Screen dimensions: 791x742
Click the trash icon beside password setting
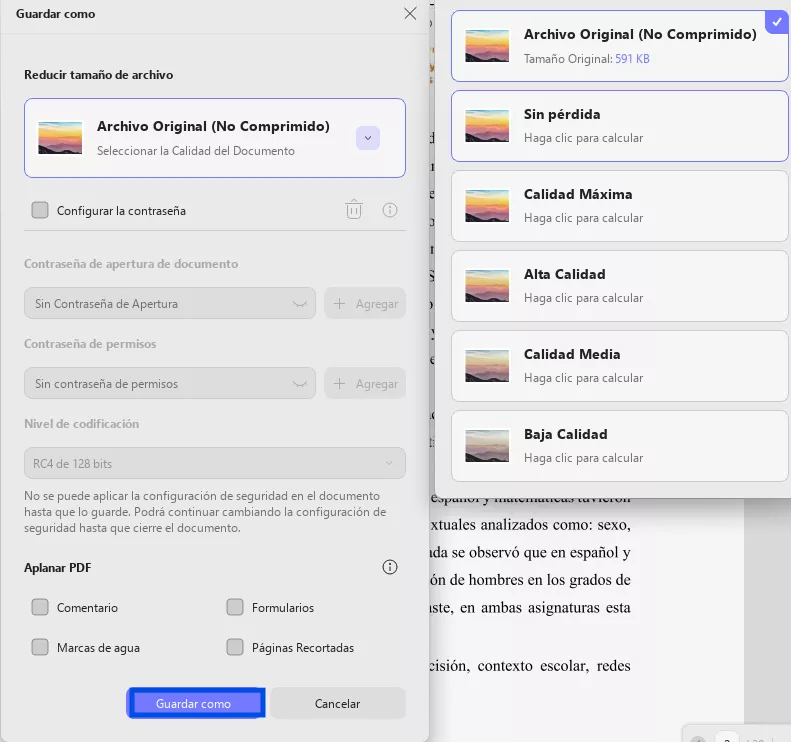click(354, 210)
